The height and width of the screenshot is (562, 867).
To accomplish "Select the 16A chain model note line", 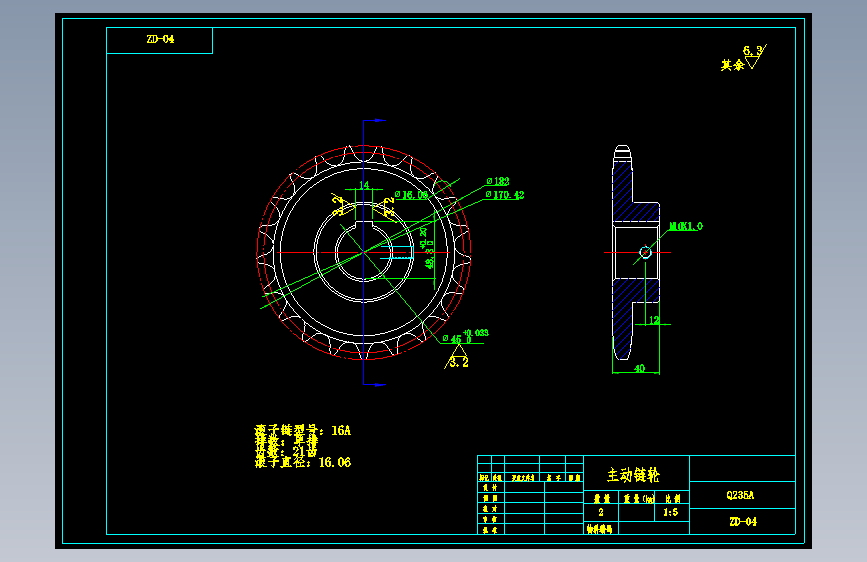I will coord(302,430).
